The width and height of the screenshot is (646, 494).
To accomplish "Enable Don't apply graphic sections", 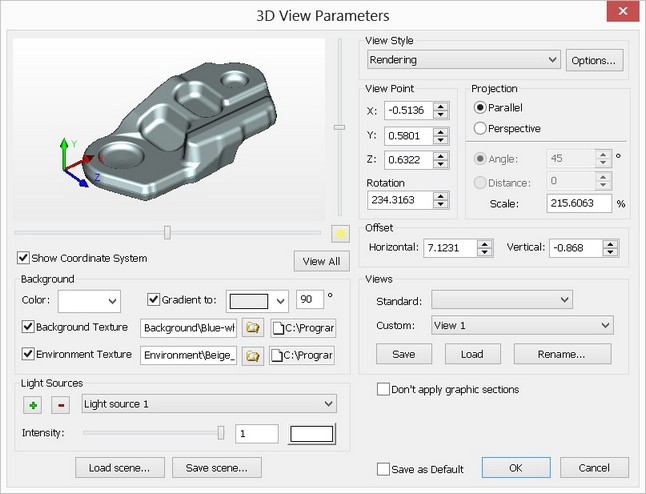I will click(384, 389).
